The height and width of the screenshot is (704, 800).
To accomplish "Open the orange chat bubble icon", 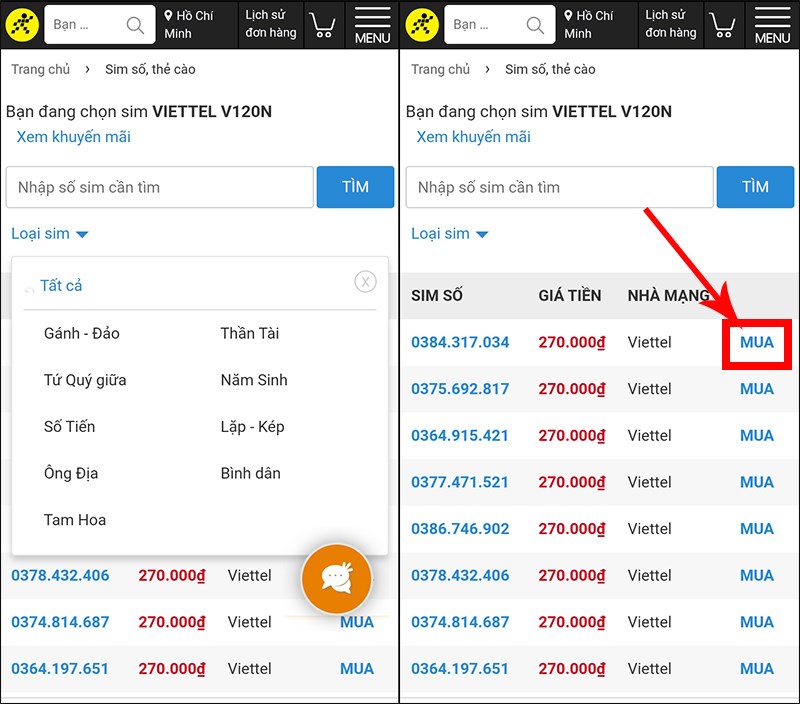I will pyautogui.click(x=337, y=578).
